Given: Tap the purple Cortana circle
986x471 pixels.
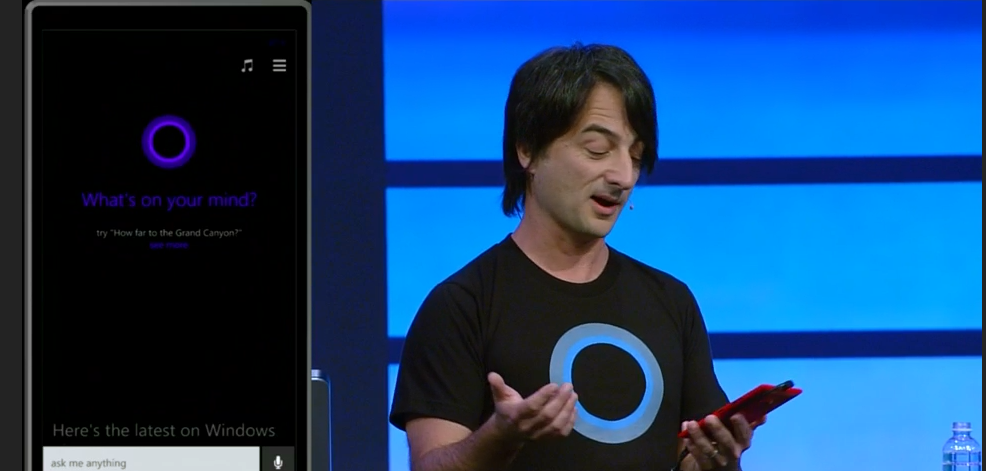Looking at the screenshot, I should click(169, 141).
